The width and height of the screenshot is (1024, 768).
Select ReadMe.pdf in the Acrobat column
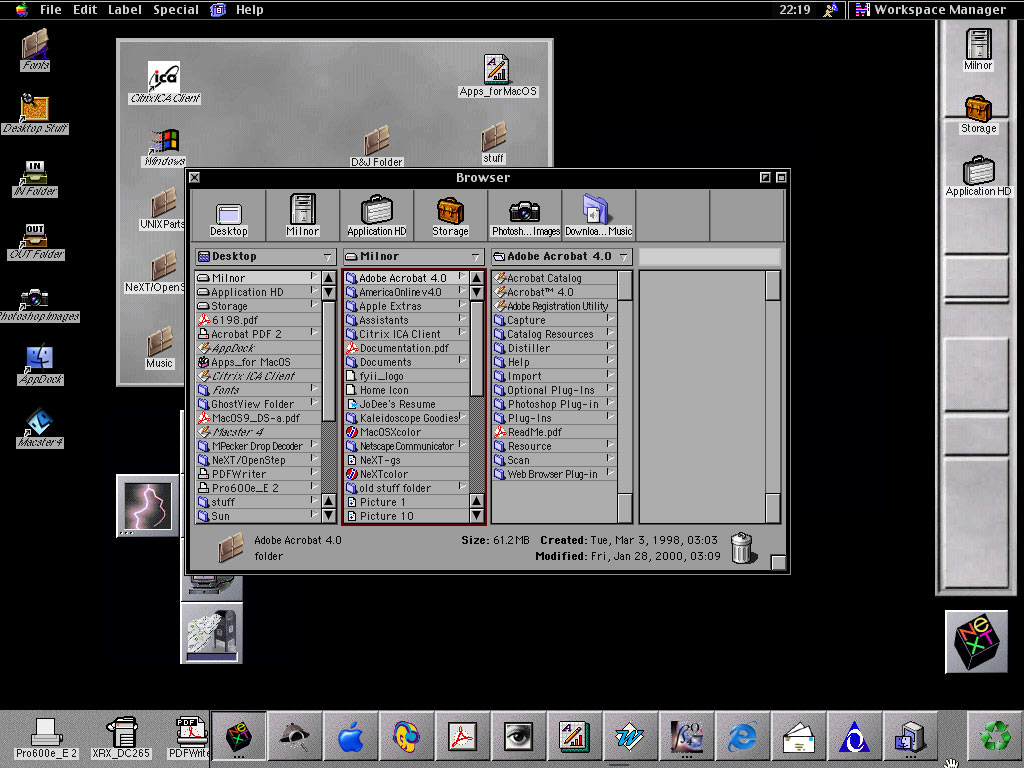[554, 432]
